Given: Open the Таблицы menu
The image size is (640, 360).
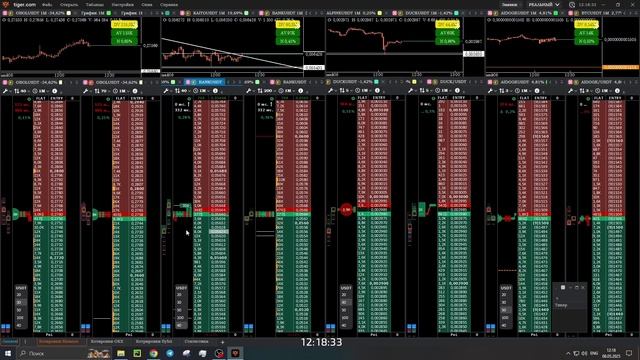Looking at the screenshot, I should tap(95, 4).
